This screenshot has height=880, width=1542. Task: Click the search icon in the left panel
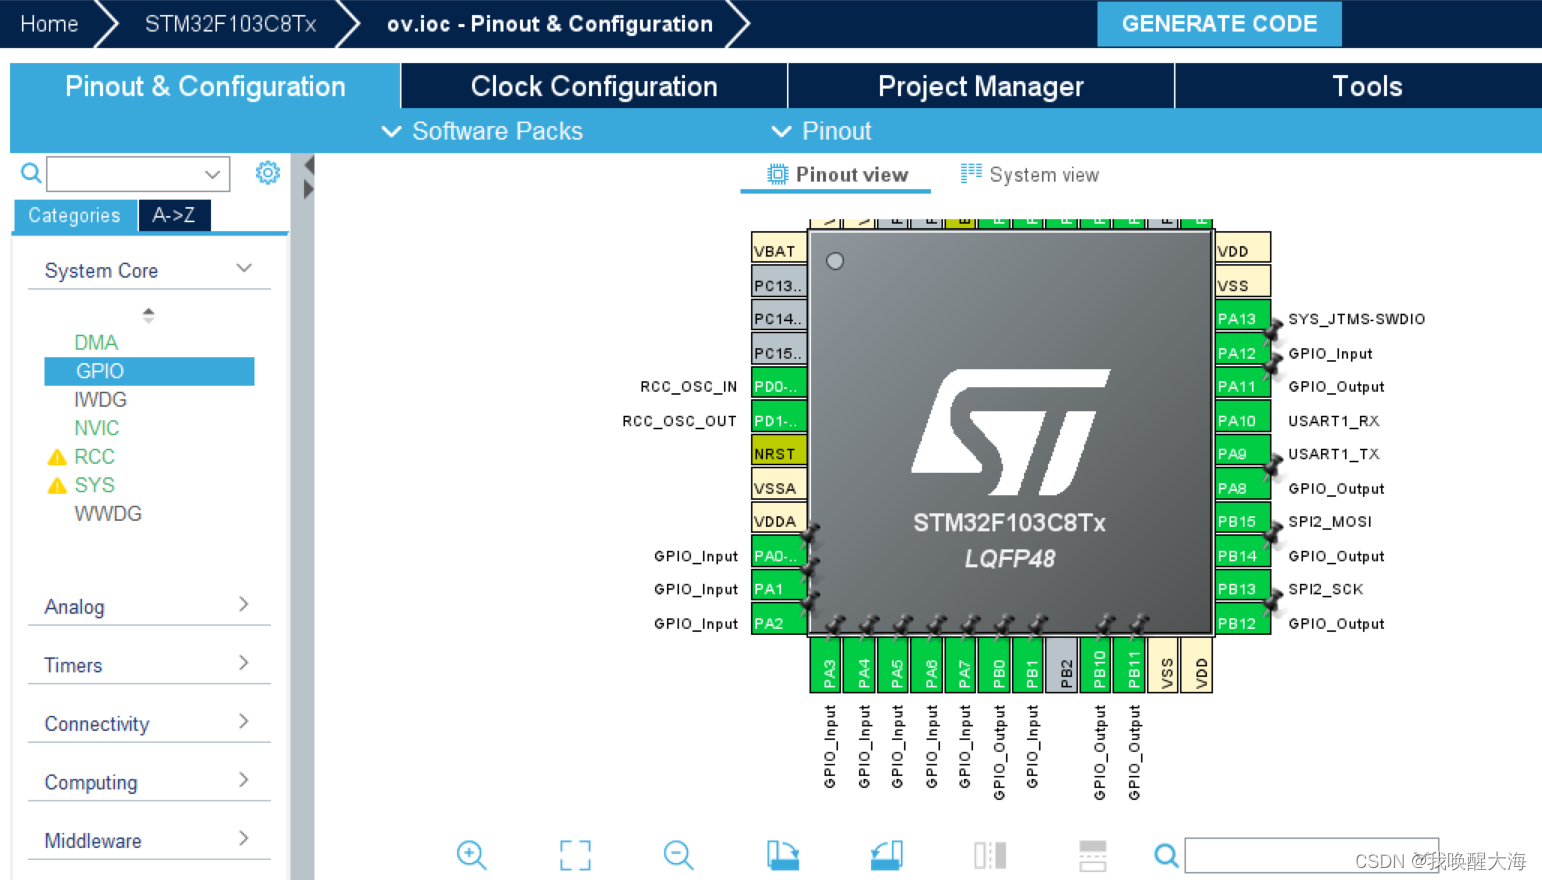(x=30, y=173)
